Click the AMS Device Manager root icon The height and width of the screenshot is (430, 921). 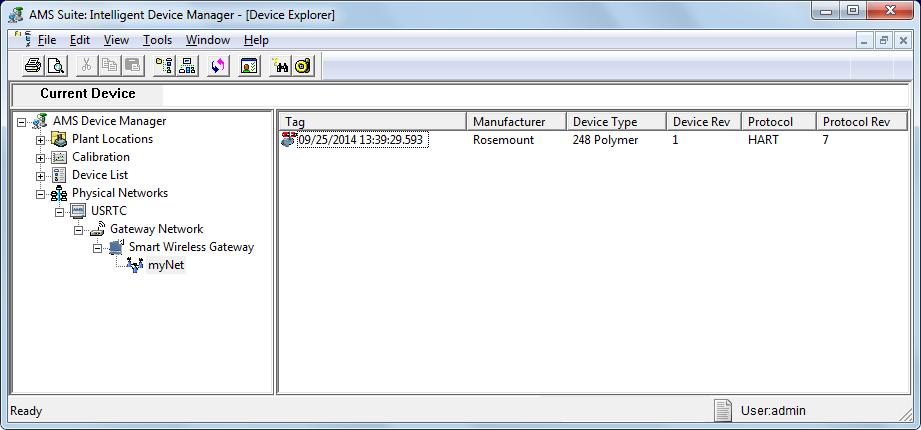pyautogui.click(x=41, y=121)
